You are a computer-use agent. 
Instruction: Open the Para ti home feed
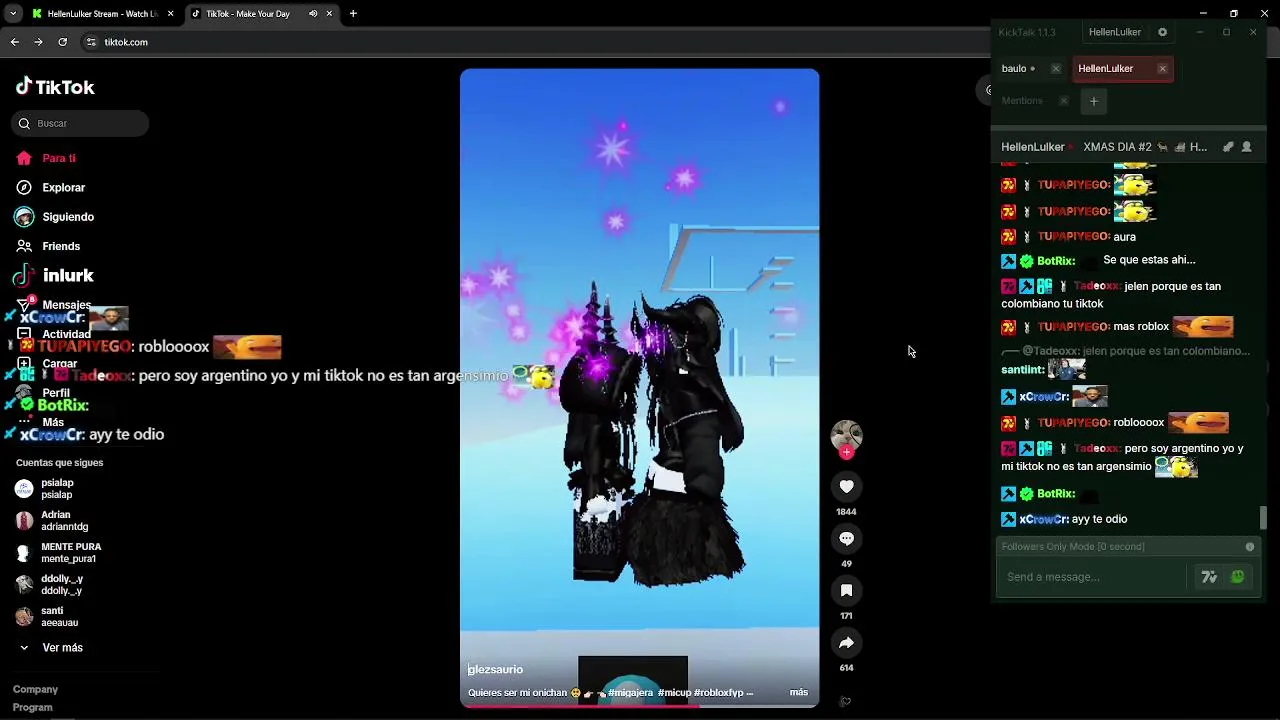click(x=46, y=158)
